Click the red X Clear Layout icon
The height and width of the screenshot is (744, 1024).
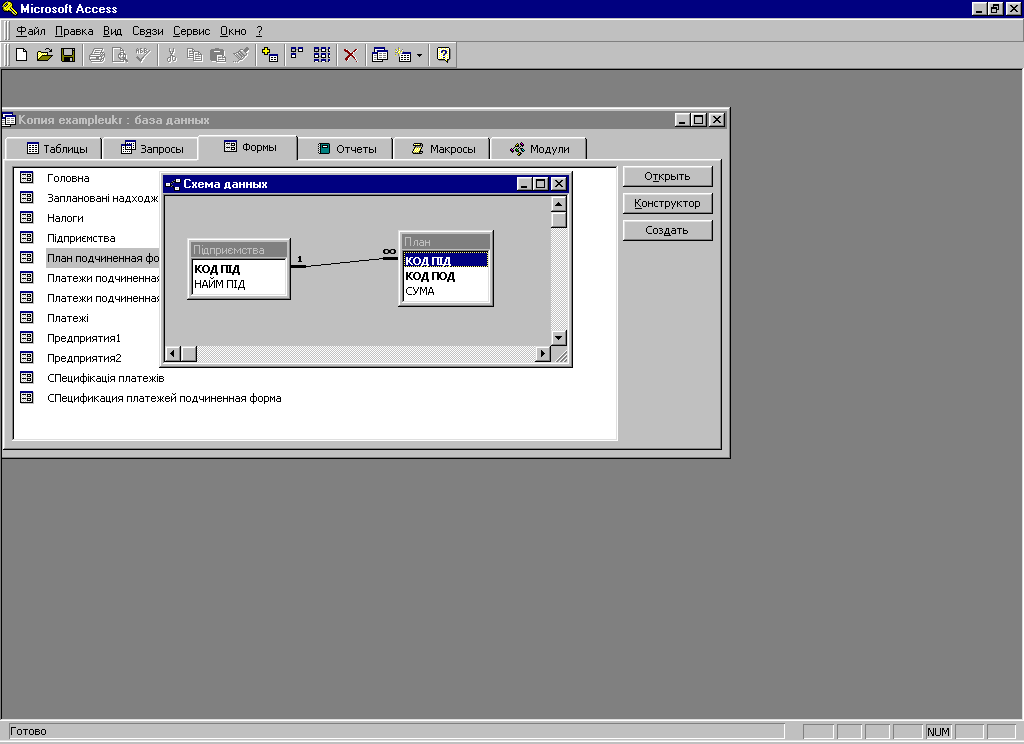[351, 55]
